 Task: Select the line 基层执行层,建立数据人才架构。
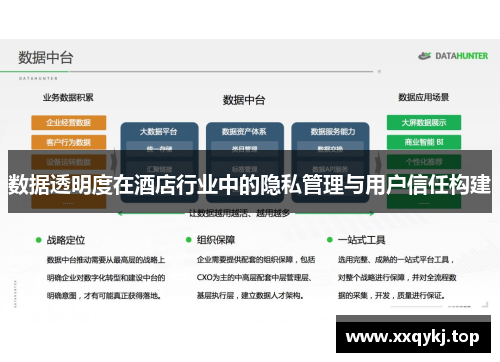(250, 295)
